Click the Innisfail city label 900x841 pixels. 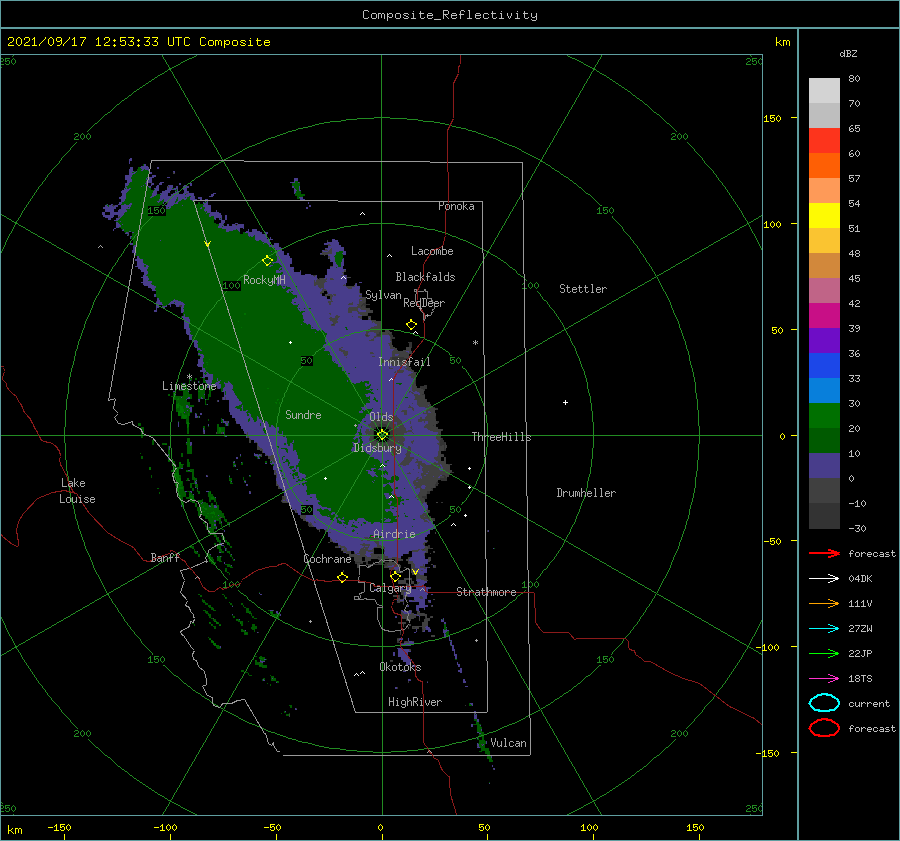point(404,362)
